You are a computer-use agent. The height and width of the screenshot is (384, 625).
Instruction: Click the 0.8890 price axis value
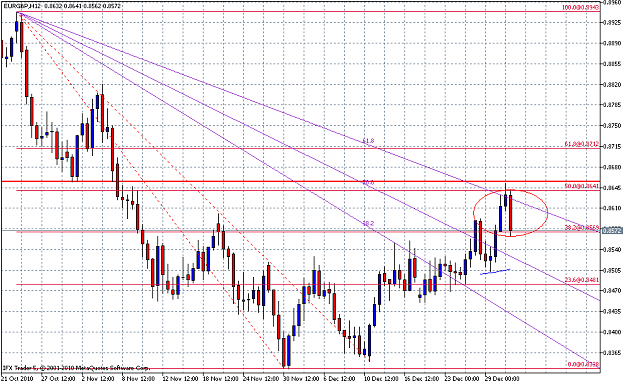point(613,43)
